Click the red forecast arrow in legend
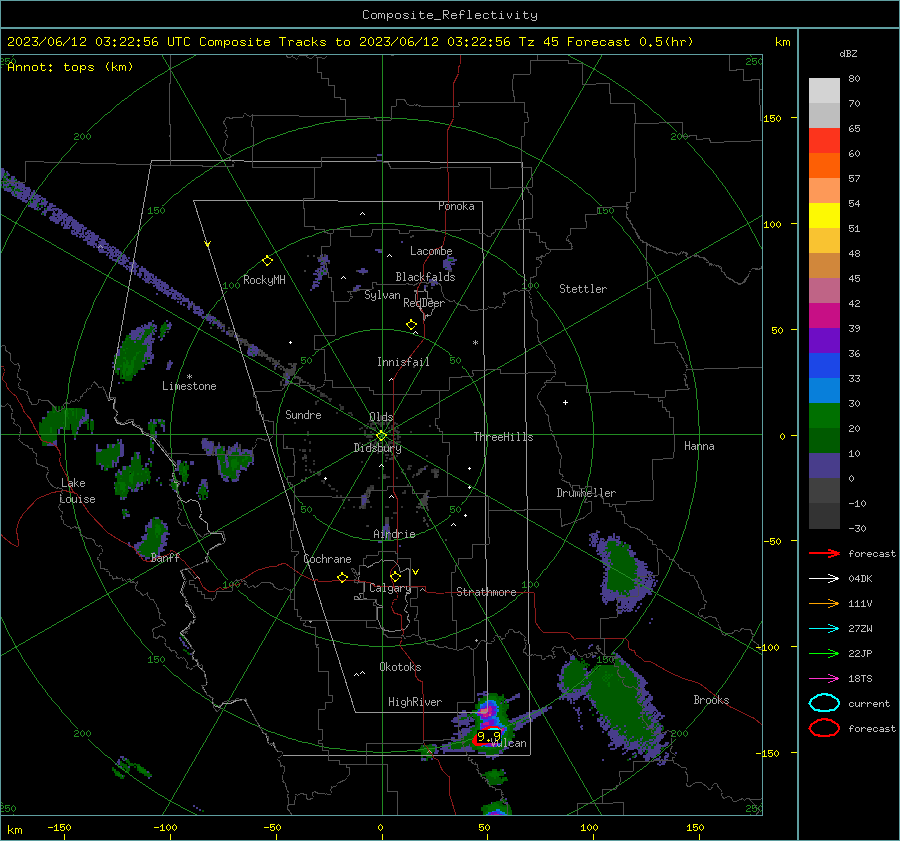Image resolution: width=900 pixels, height=841 pixels. click(x=824, y=553)
